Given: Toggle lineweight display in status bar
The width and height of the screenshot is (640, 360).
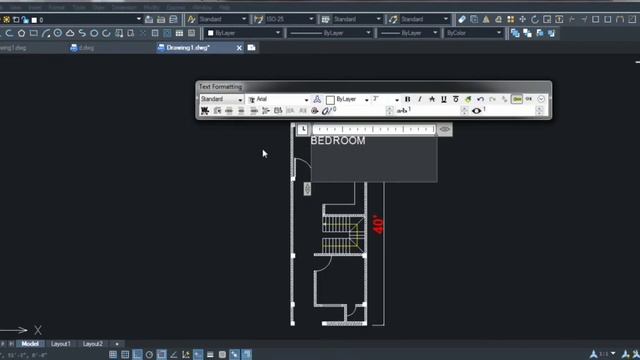Looking at the screenshot, I should [x=210, y=354].
